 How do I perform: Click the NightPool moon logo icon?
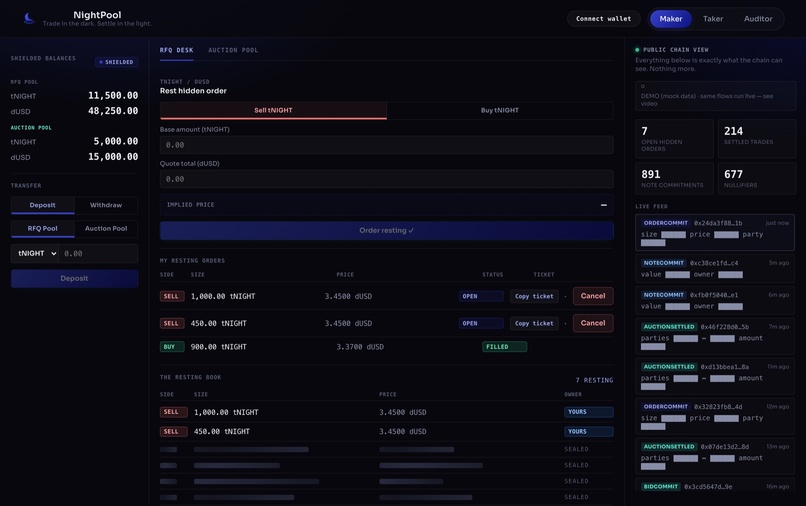(29, 19)
